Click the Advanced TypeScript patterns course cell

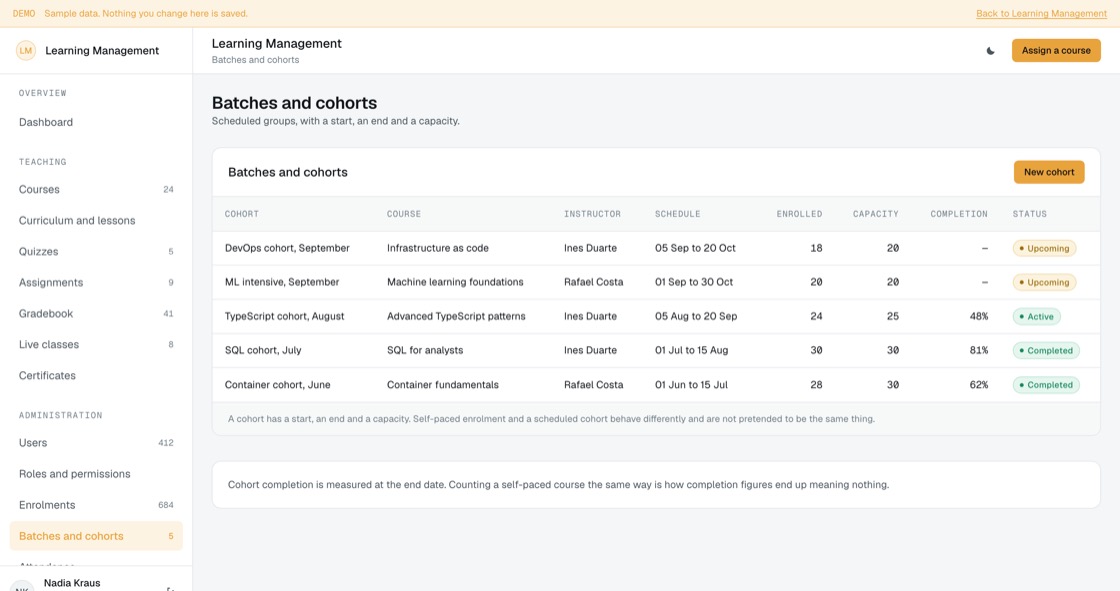(x=456, y=316)
